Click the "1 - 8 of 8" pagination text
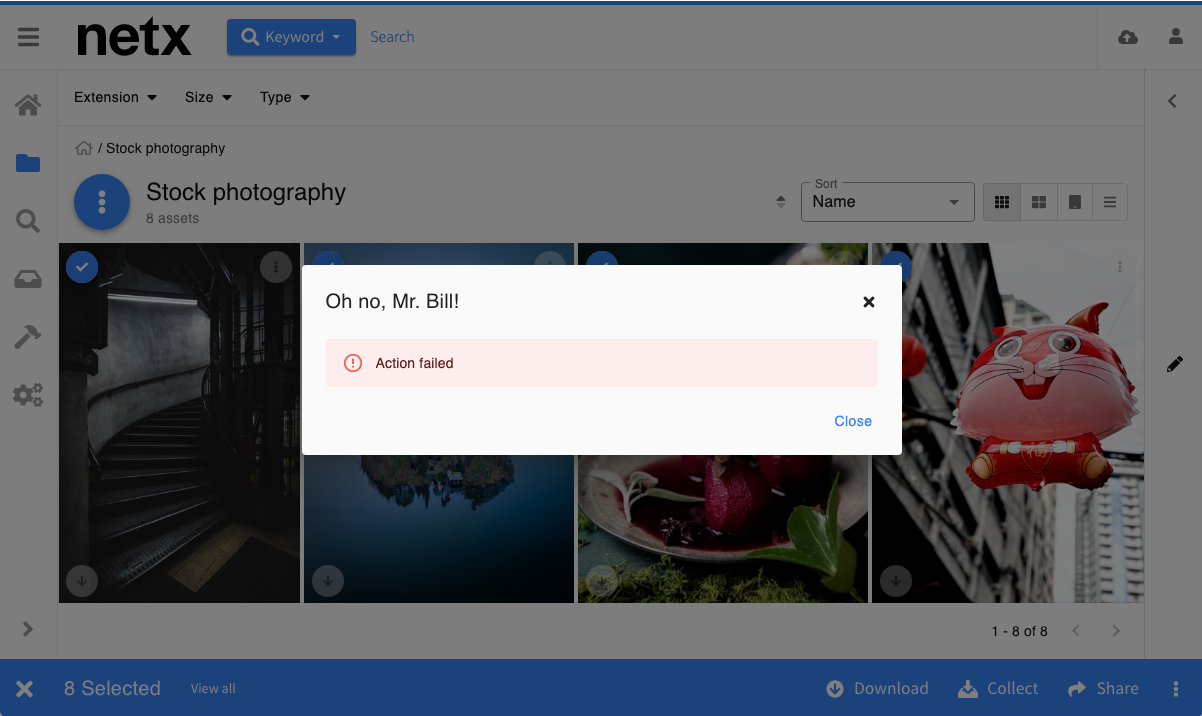Viewport: 1202px width, 716px height. pyautogui.click(x=1020, y=631)
